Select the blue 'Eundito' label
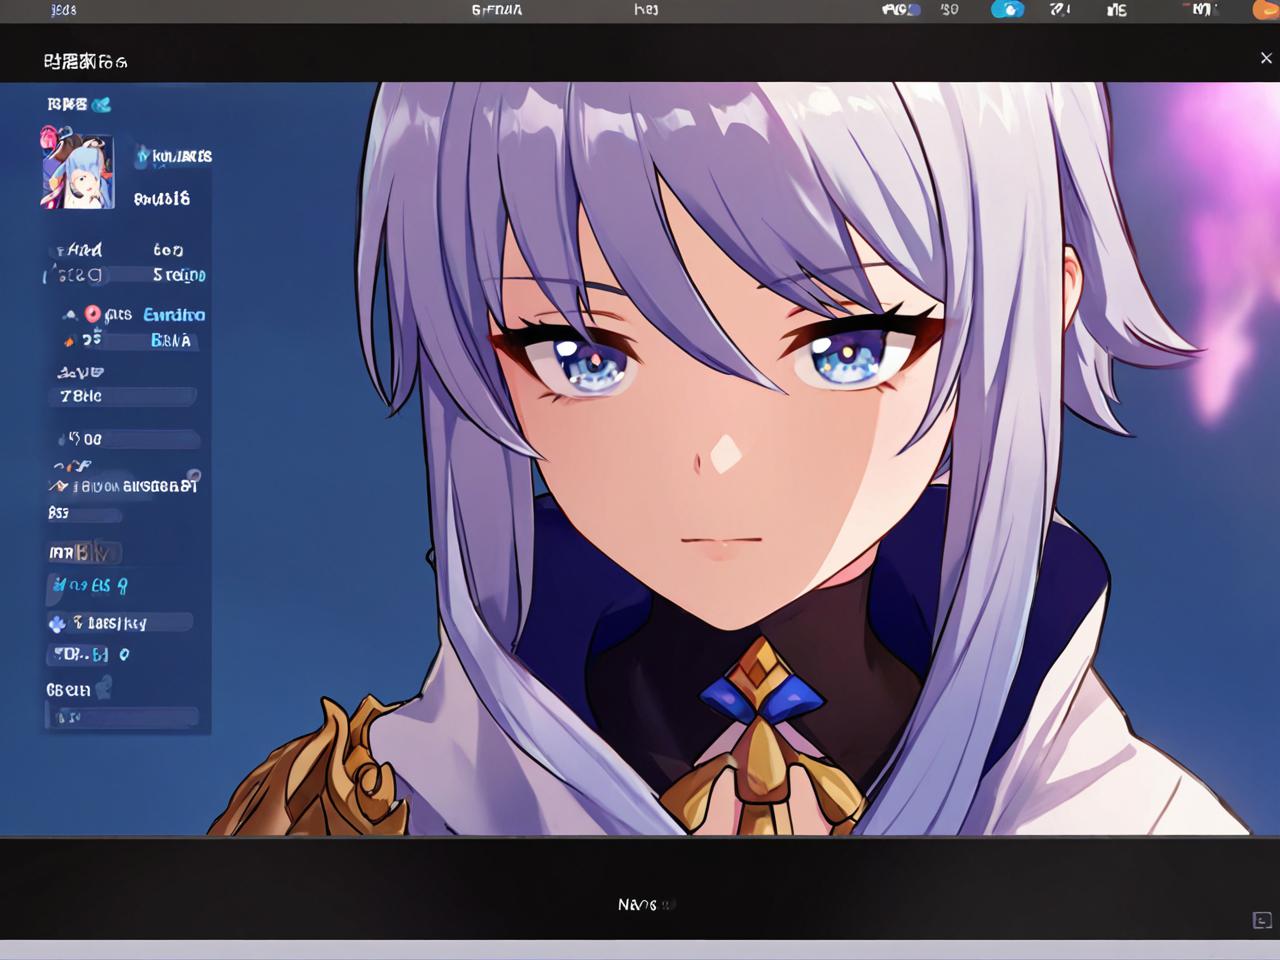Viewport: 1280px width, 960px height. pos(174,314)
